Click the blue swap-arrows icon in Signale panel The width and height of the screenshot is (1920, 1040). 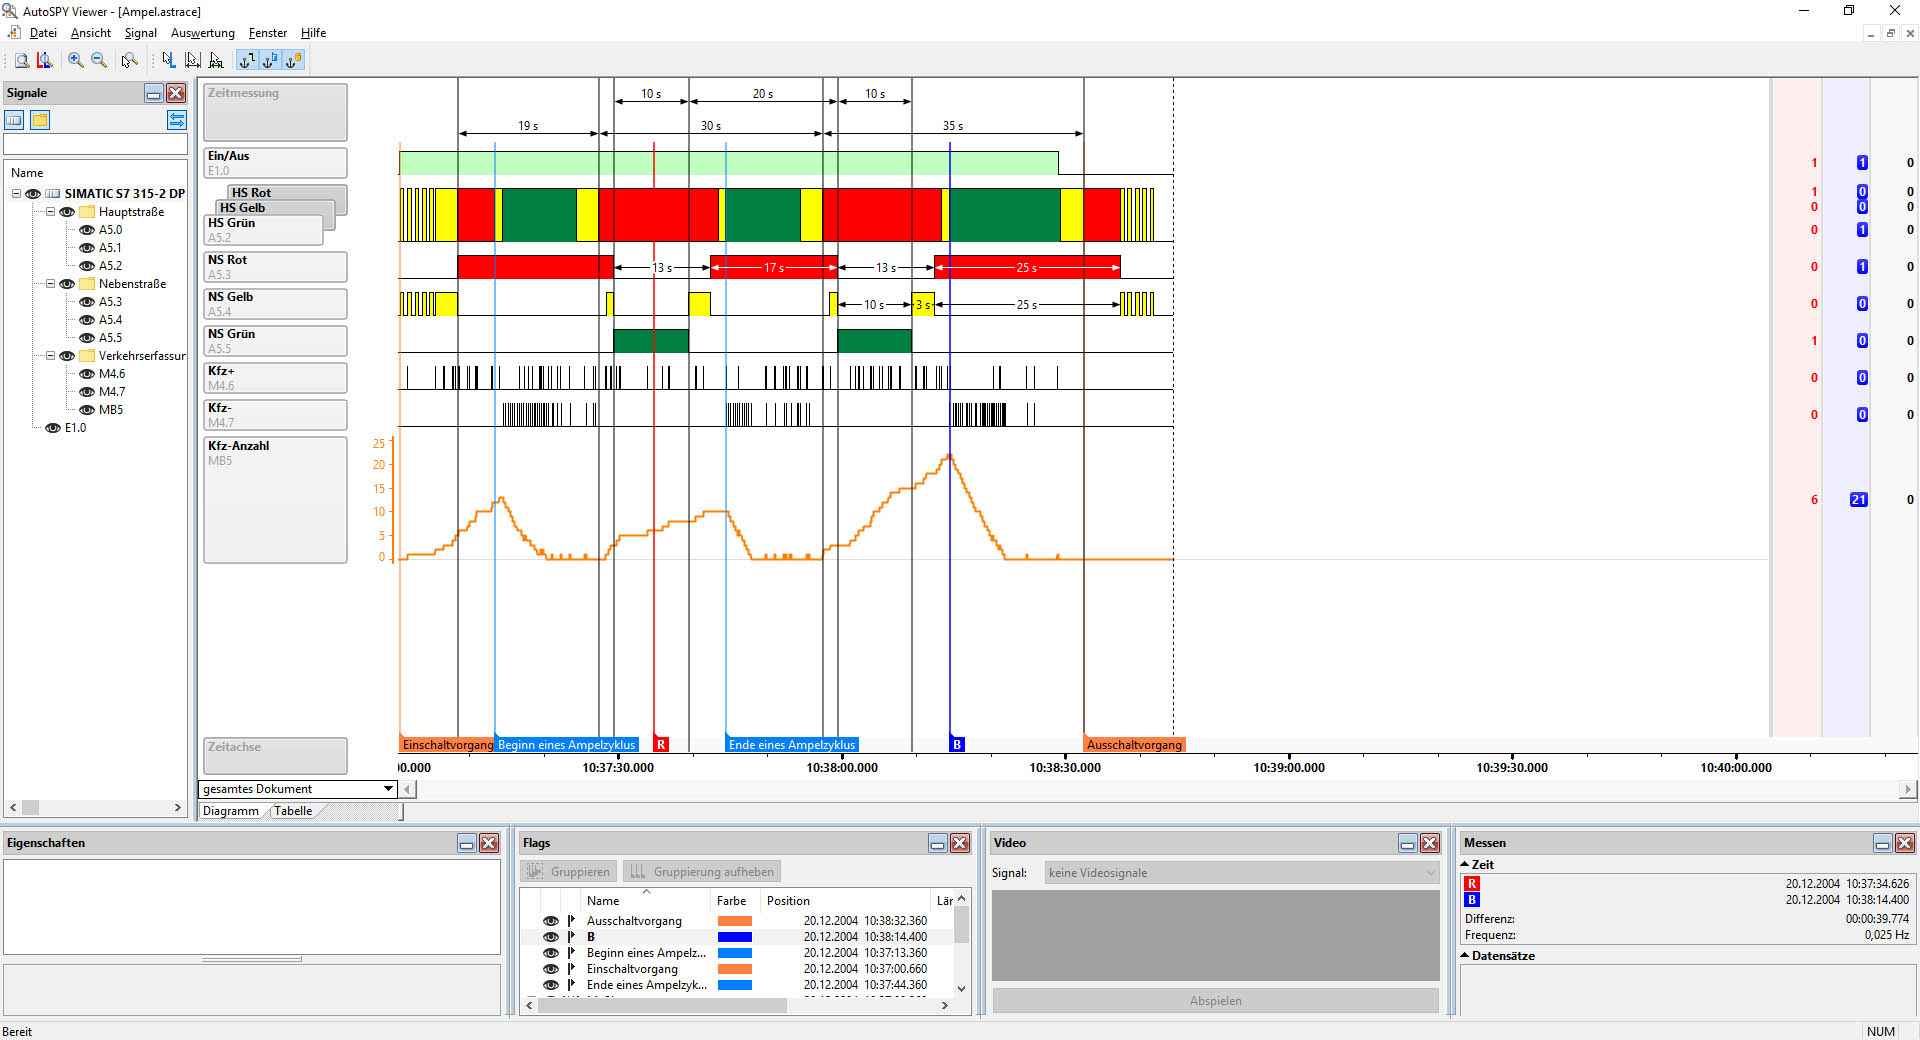[x=176, y=120]
